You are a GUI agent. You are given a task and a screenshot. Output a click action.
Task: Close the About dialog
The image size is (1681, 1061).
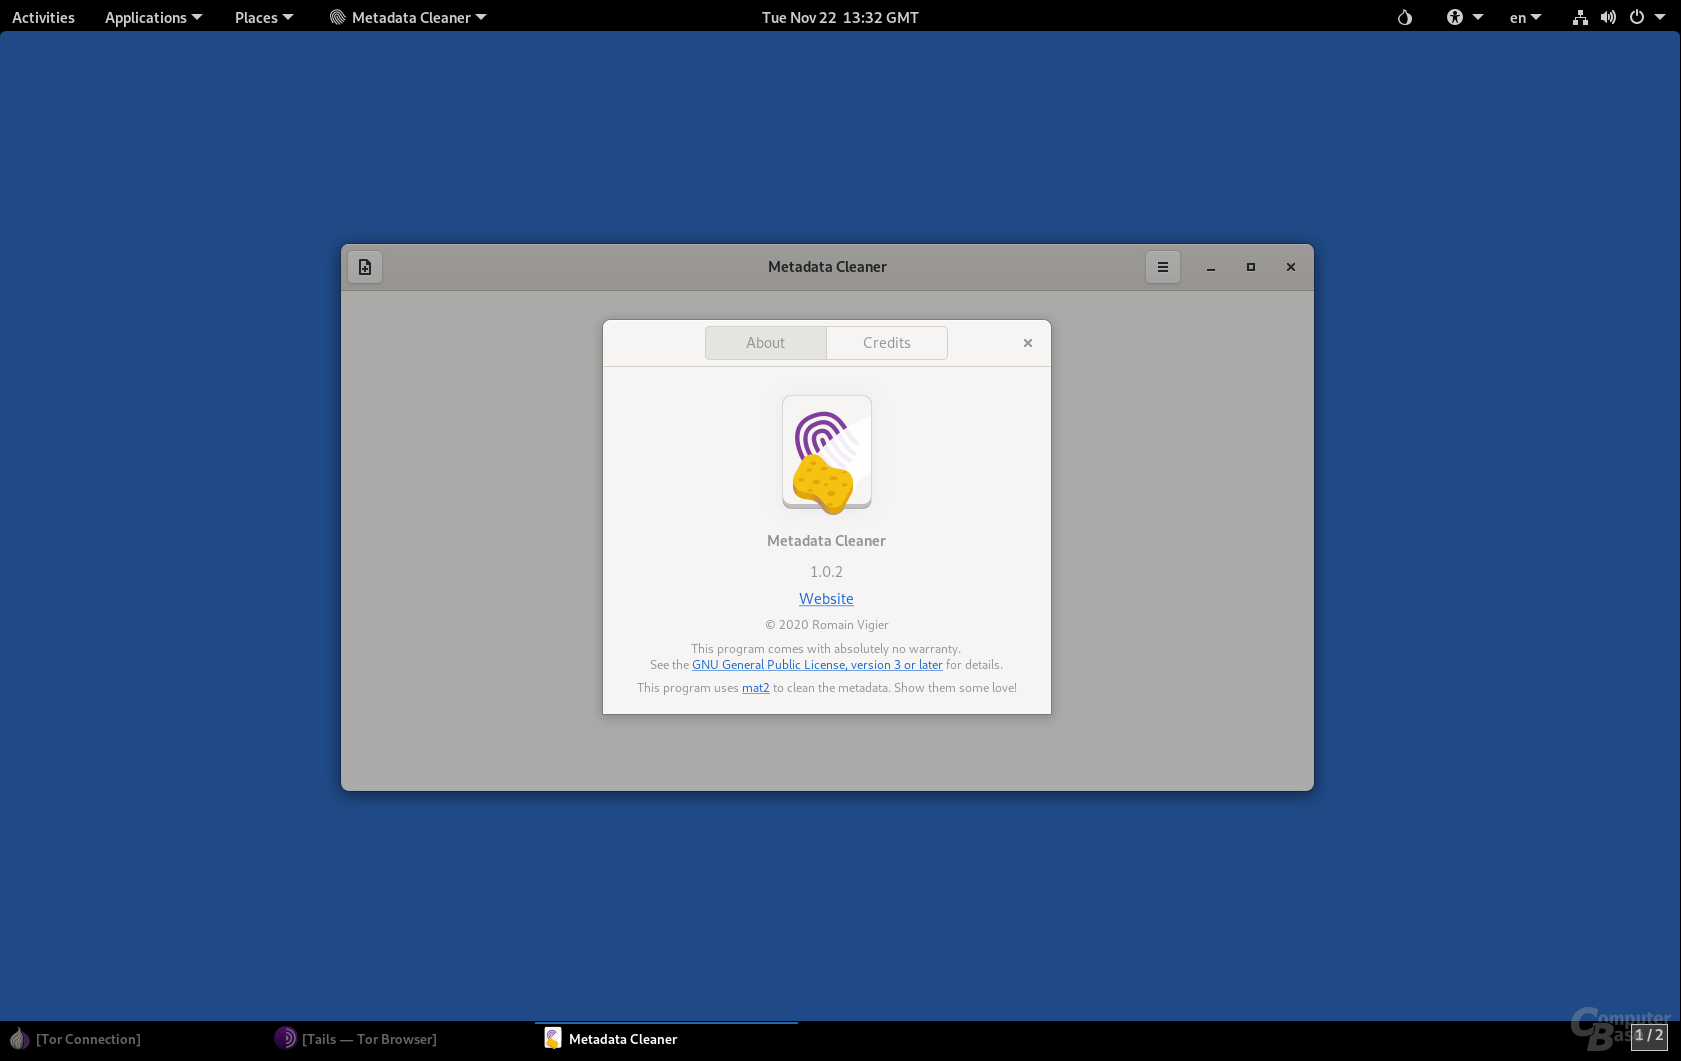1028,343
